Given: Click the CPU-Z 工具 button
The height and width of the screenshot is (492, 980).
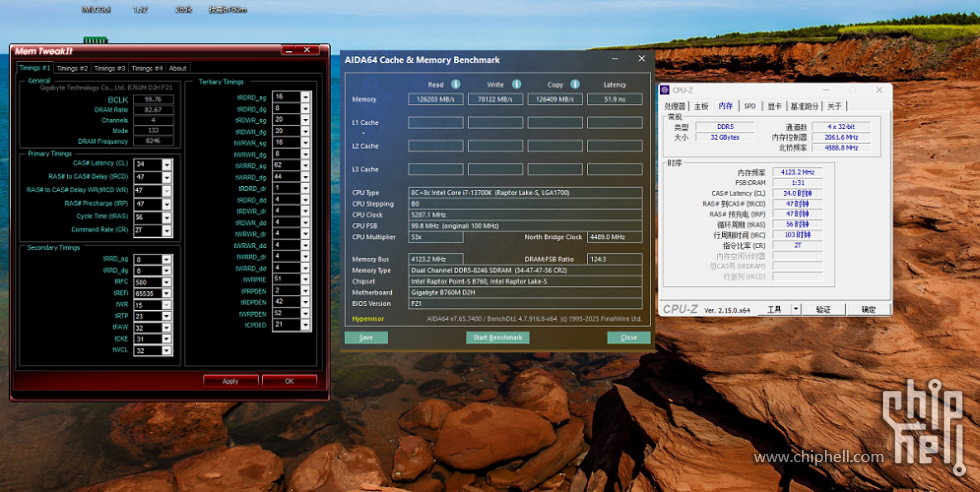Looking at the screenshot, I should click(774, 309).
